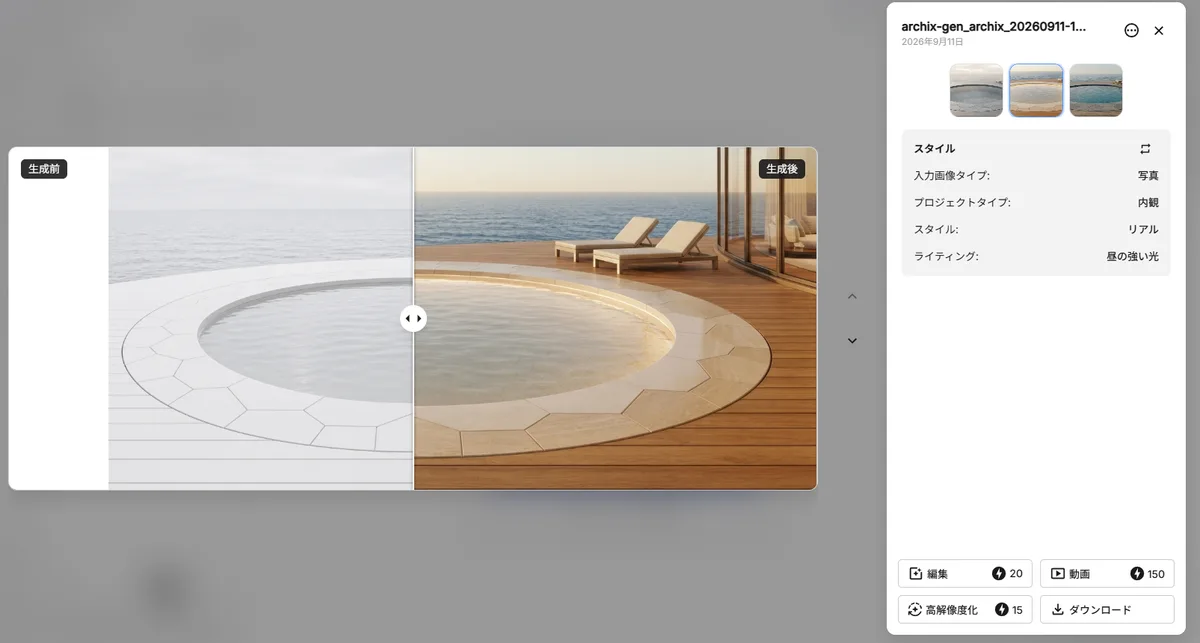
Task: Close the image detail panel
Action: pyautogui.click(x=1159, y=31)
